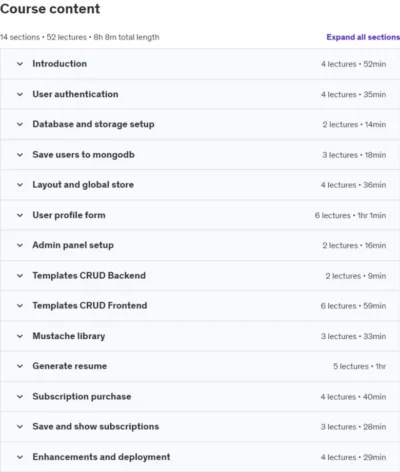Expand the Templates CRUD Backend chevron
The width and height of the screenshot is (400, 472).
[20, 276]
